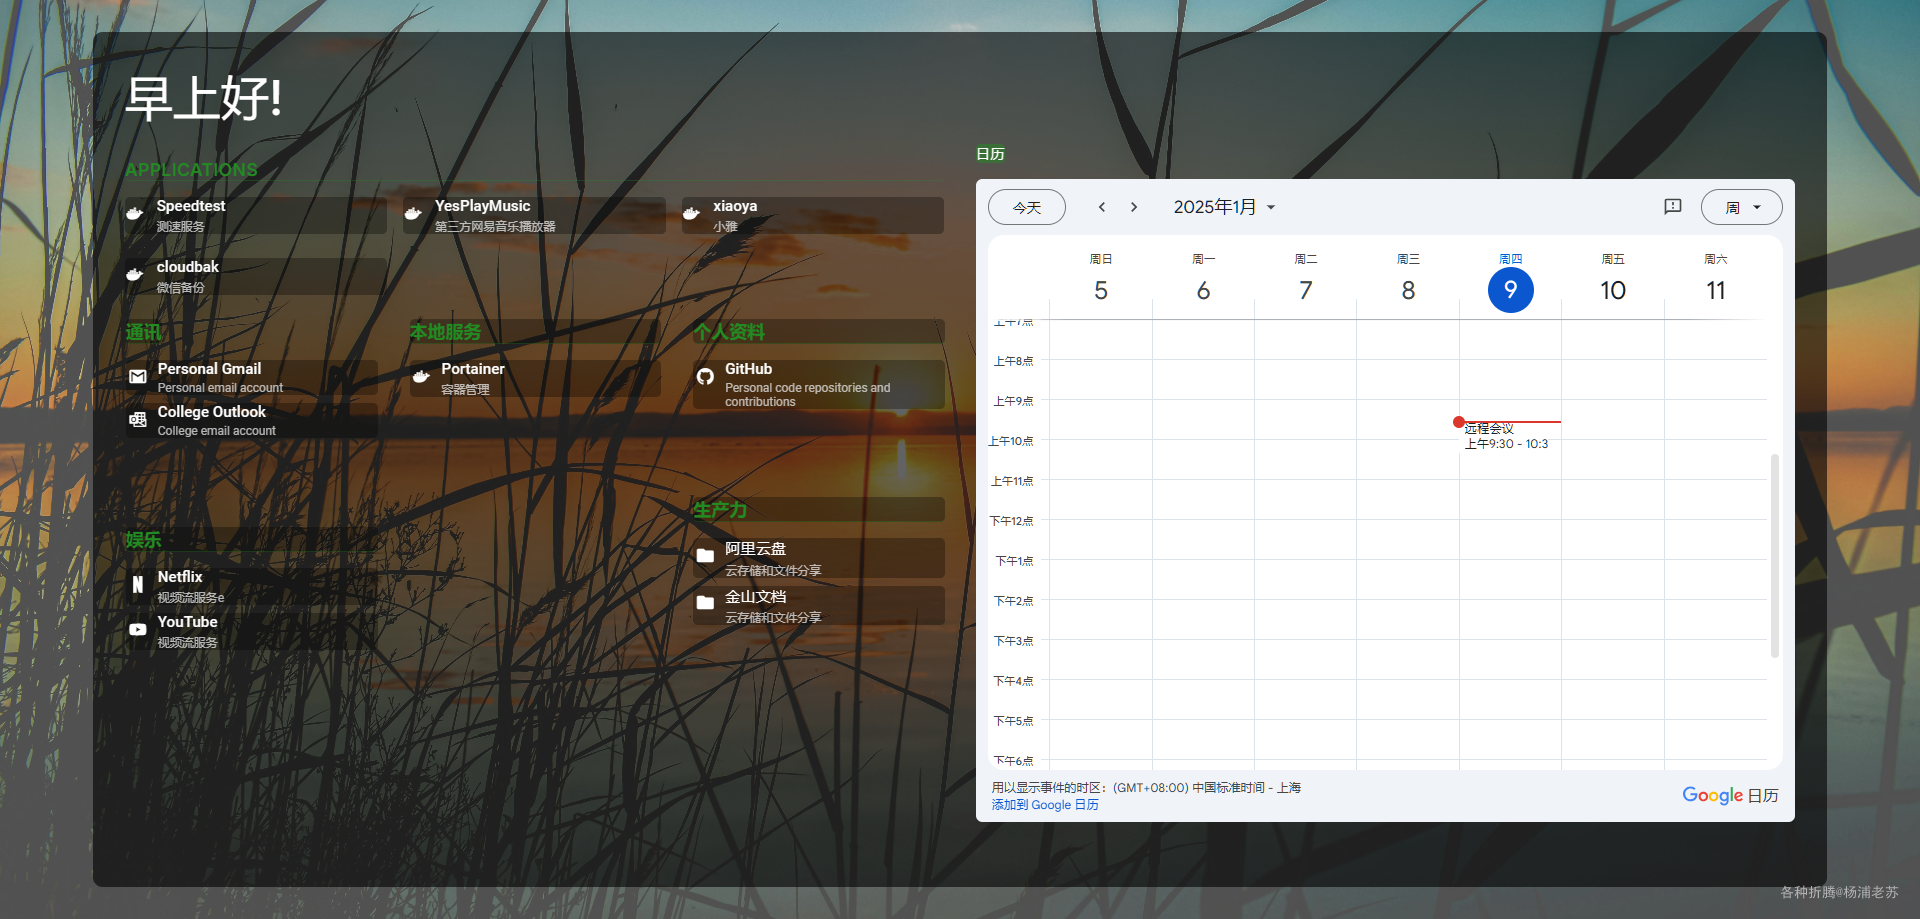Screen dimensions: 1920x919
Task: Open the 周 week view dropdown
Action: click(1742, 207)
